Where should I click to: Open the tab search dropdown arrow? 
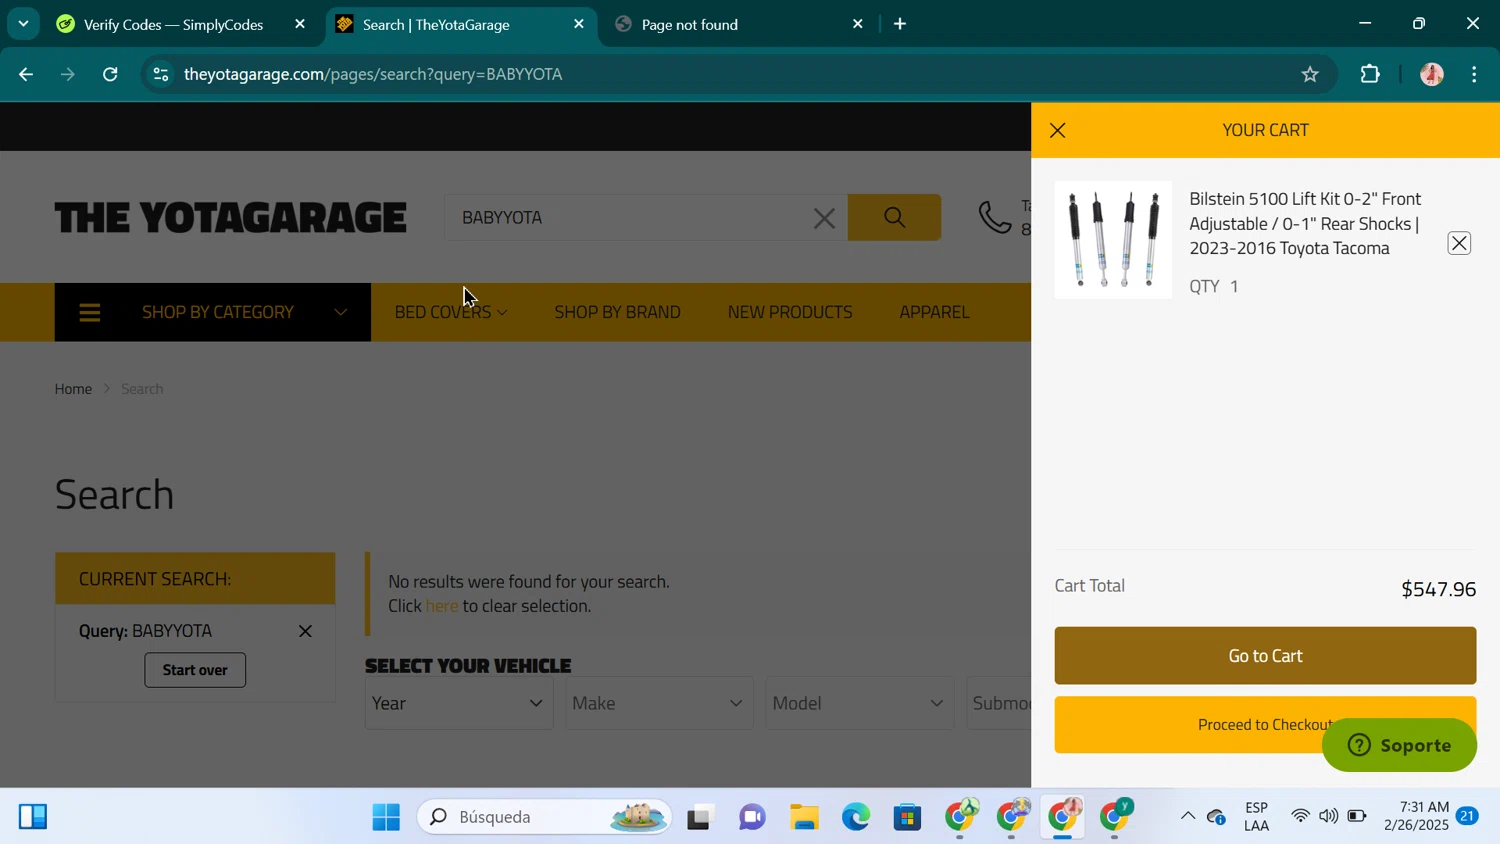tap(23, 23)
